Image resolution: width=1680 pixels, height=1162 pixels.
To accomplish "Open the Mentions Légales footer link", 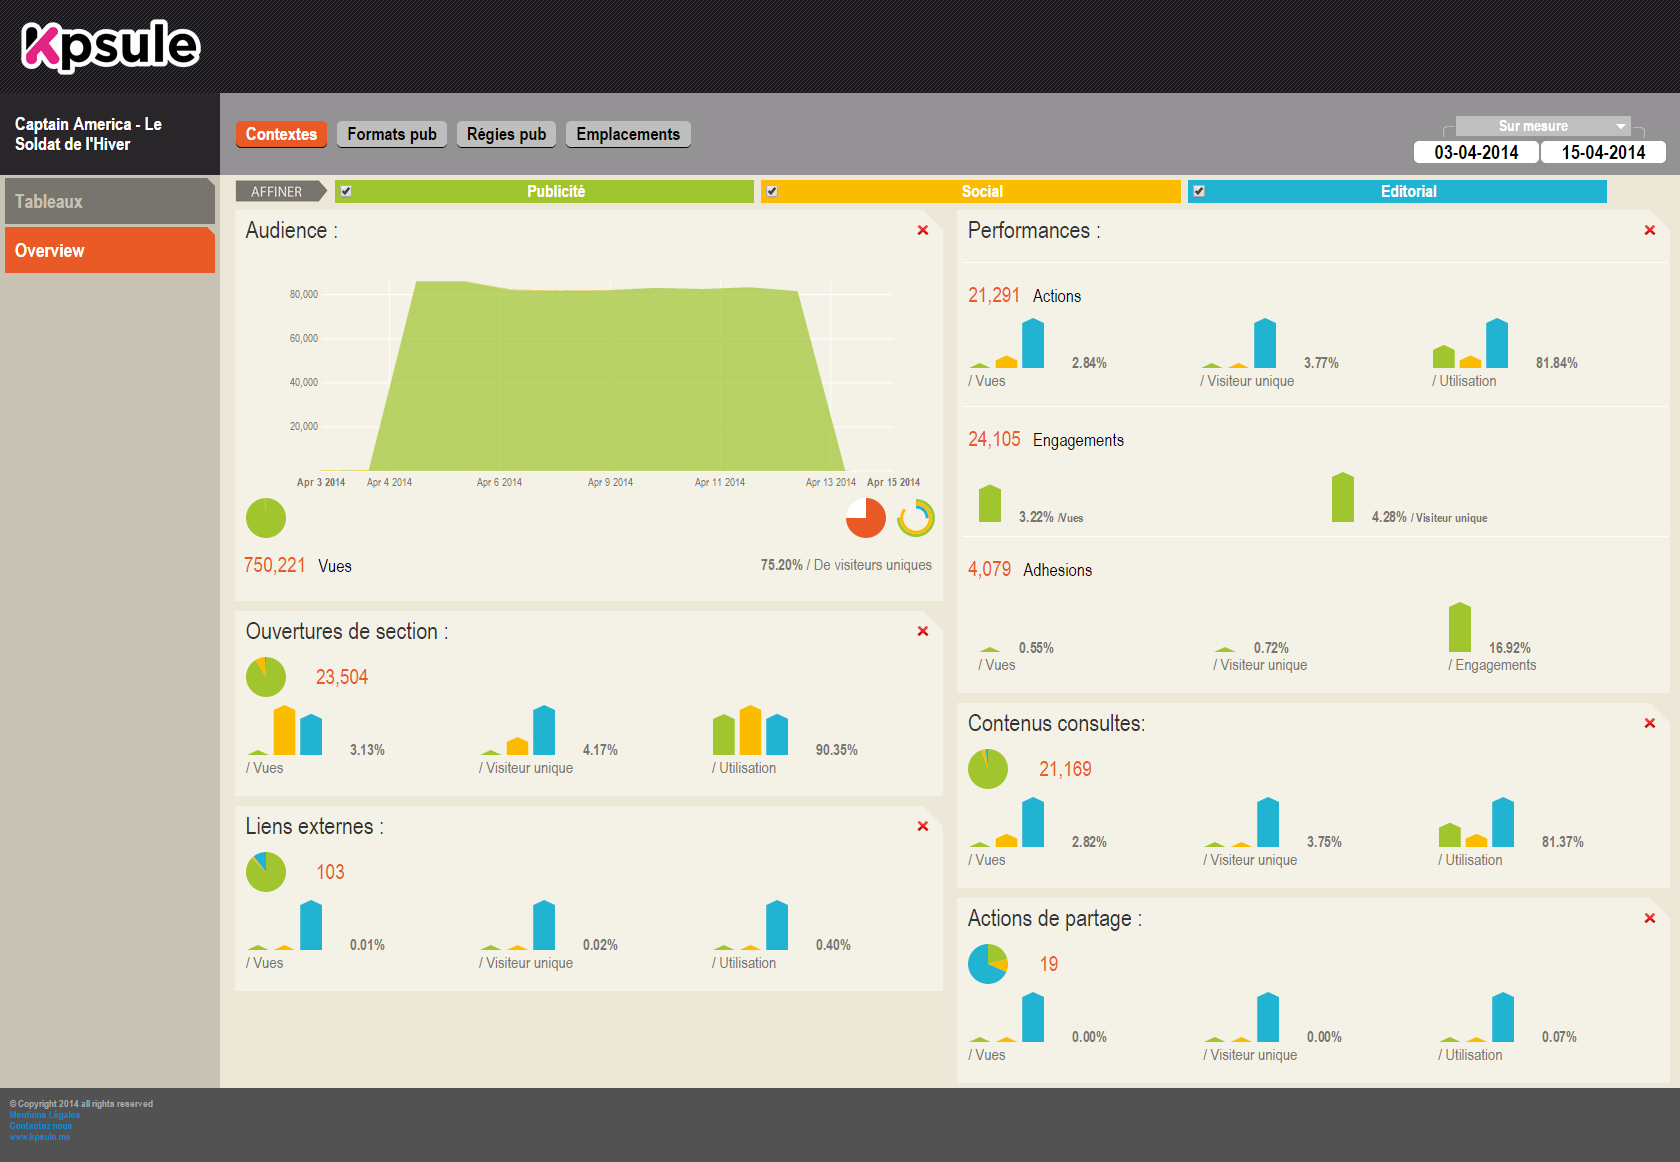I will point(45,1115).
